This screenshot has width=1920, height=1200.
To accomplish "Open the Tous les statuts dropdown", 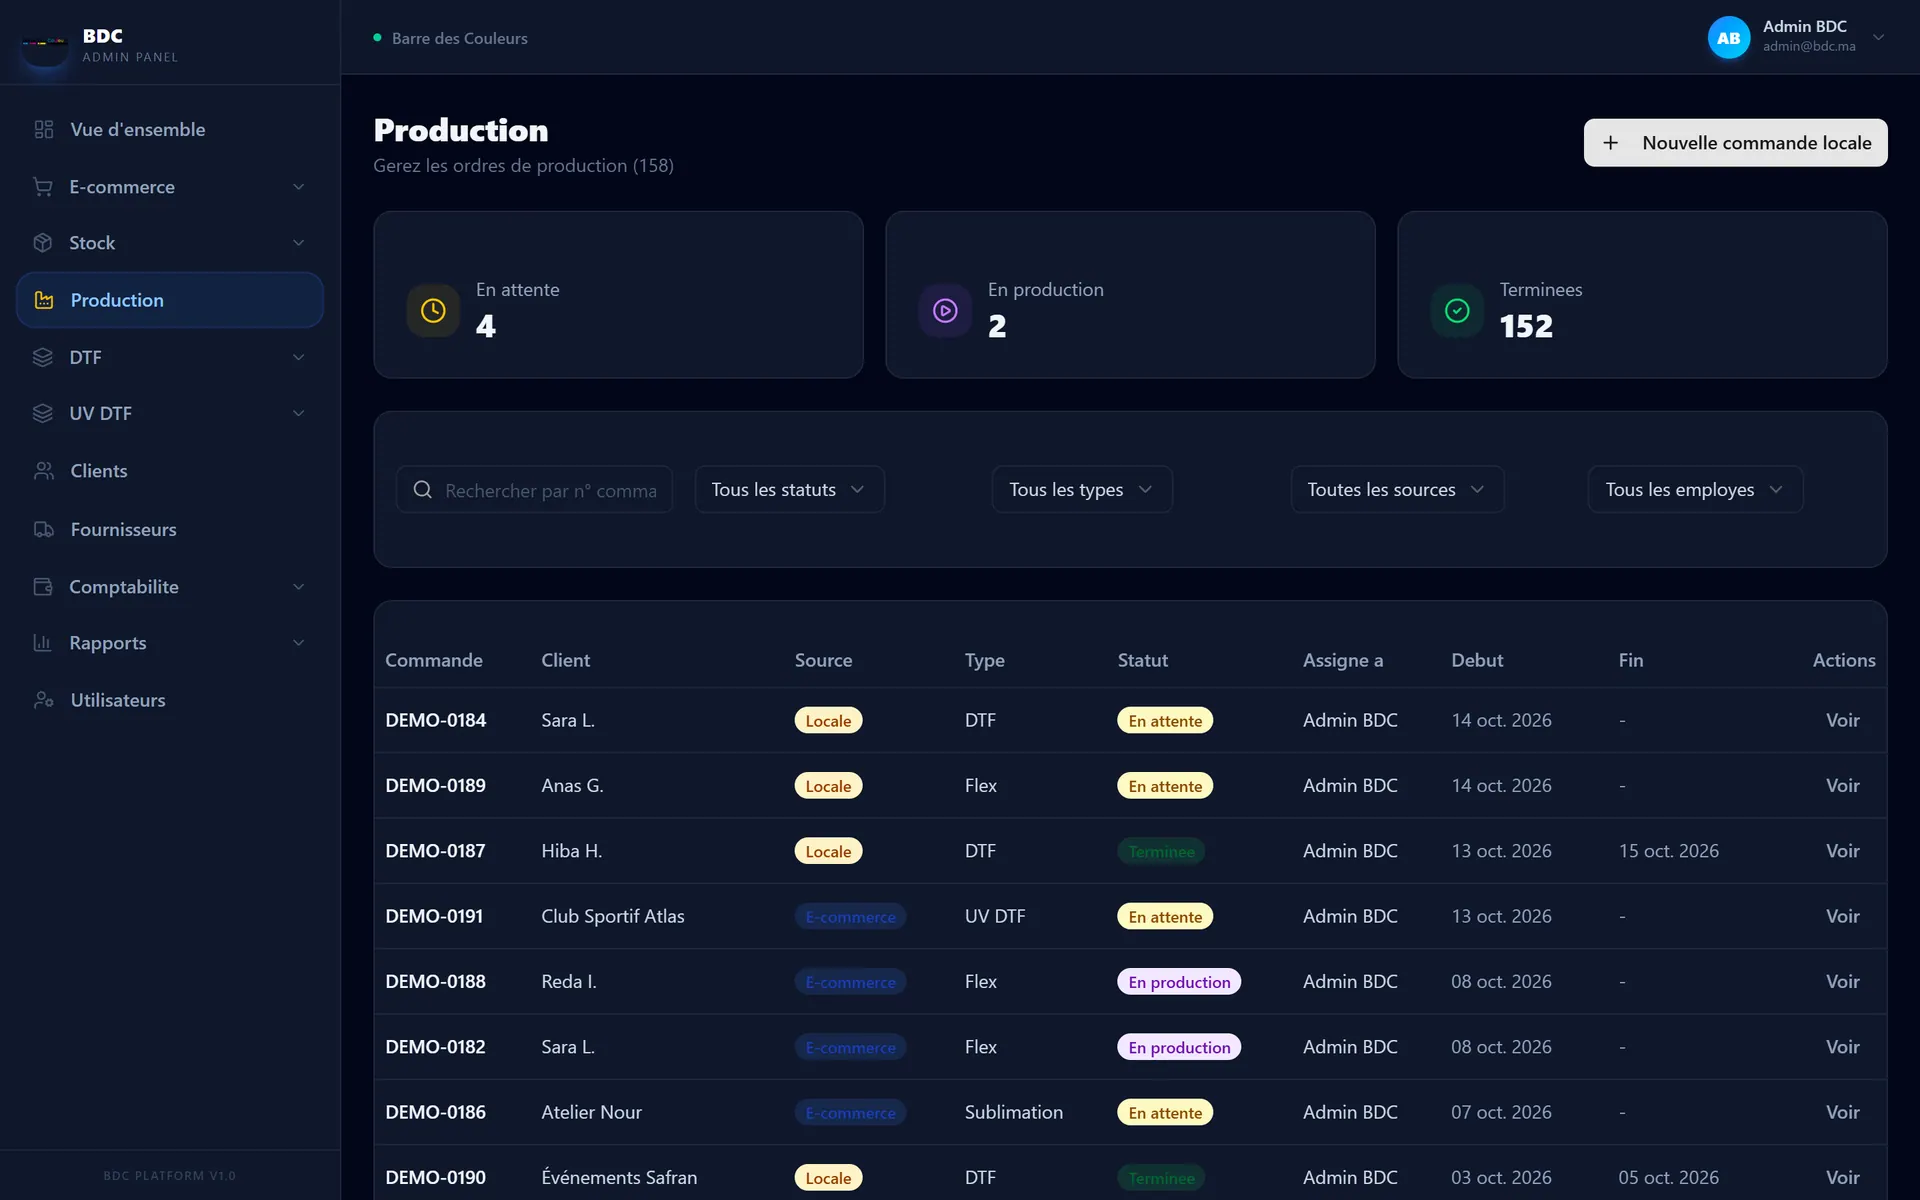I will coord(789,489).
